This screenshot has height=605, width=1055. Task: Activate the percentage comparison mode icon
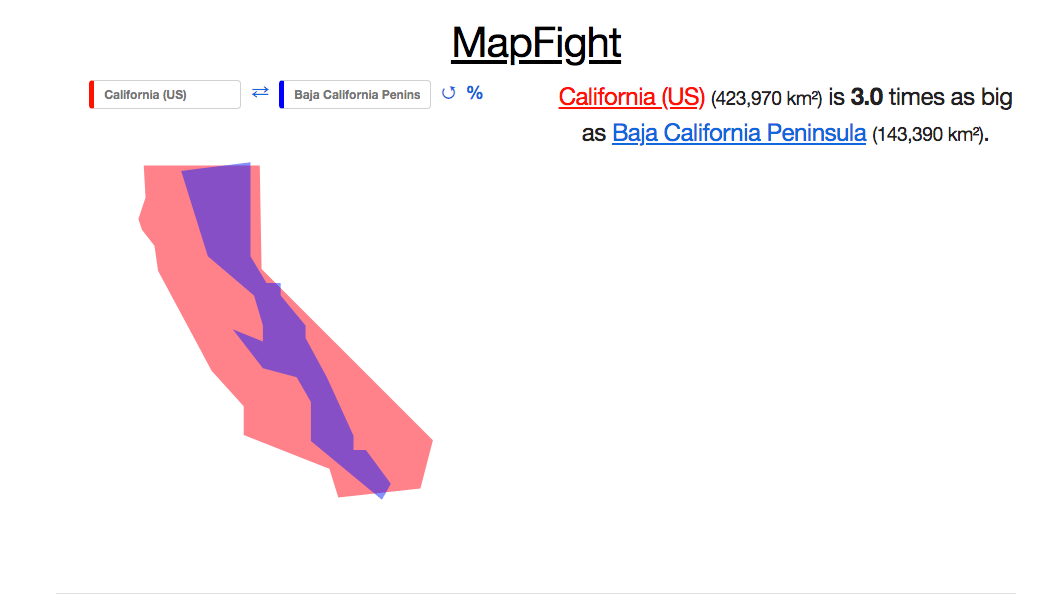tap(474, 93)
